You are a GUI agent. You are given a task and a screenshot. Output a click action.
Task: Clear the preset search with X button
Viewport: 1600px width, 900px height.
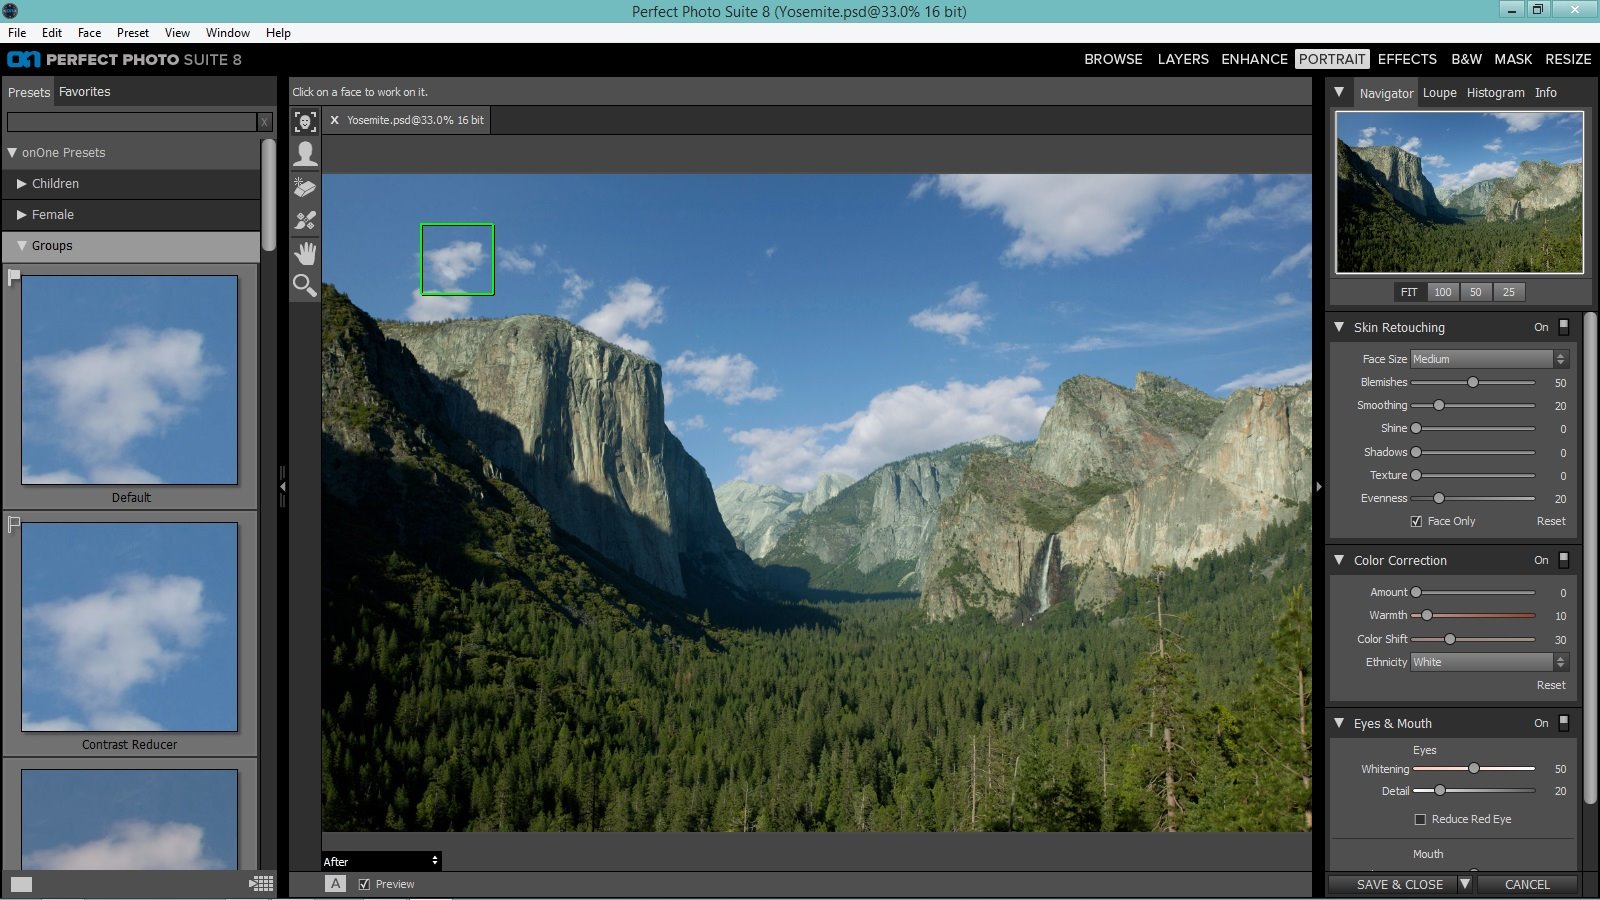pos(264,122)
